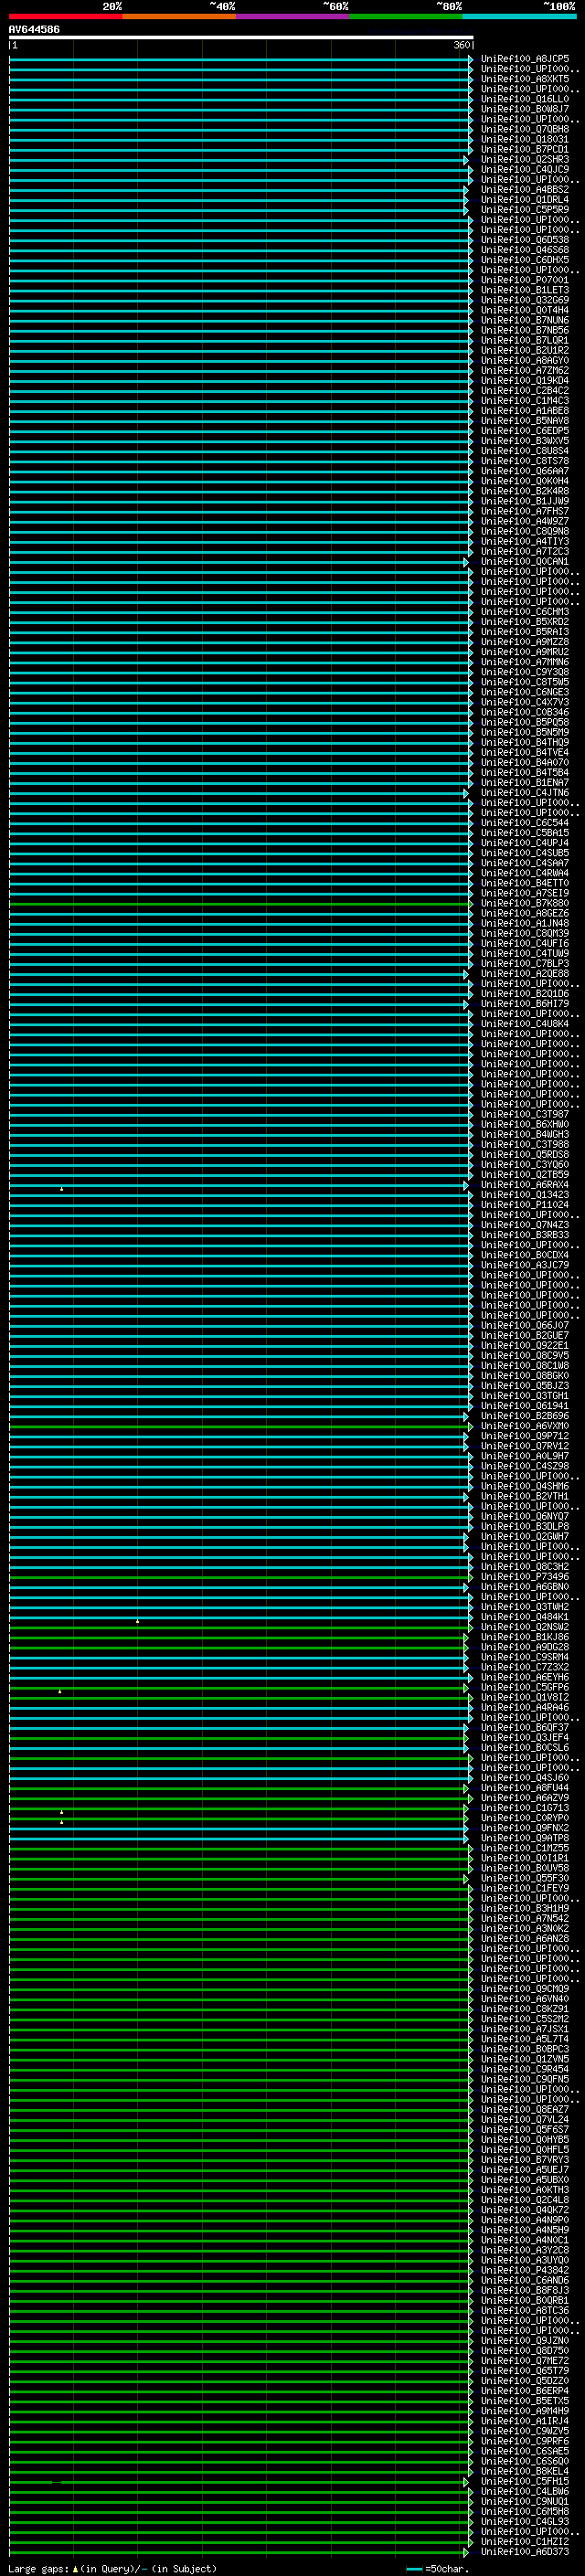Click hit label UniRef100_B1LET3
The height and width of the screenshot is (2576, 585).
[x=525, y=290]
